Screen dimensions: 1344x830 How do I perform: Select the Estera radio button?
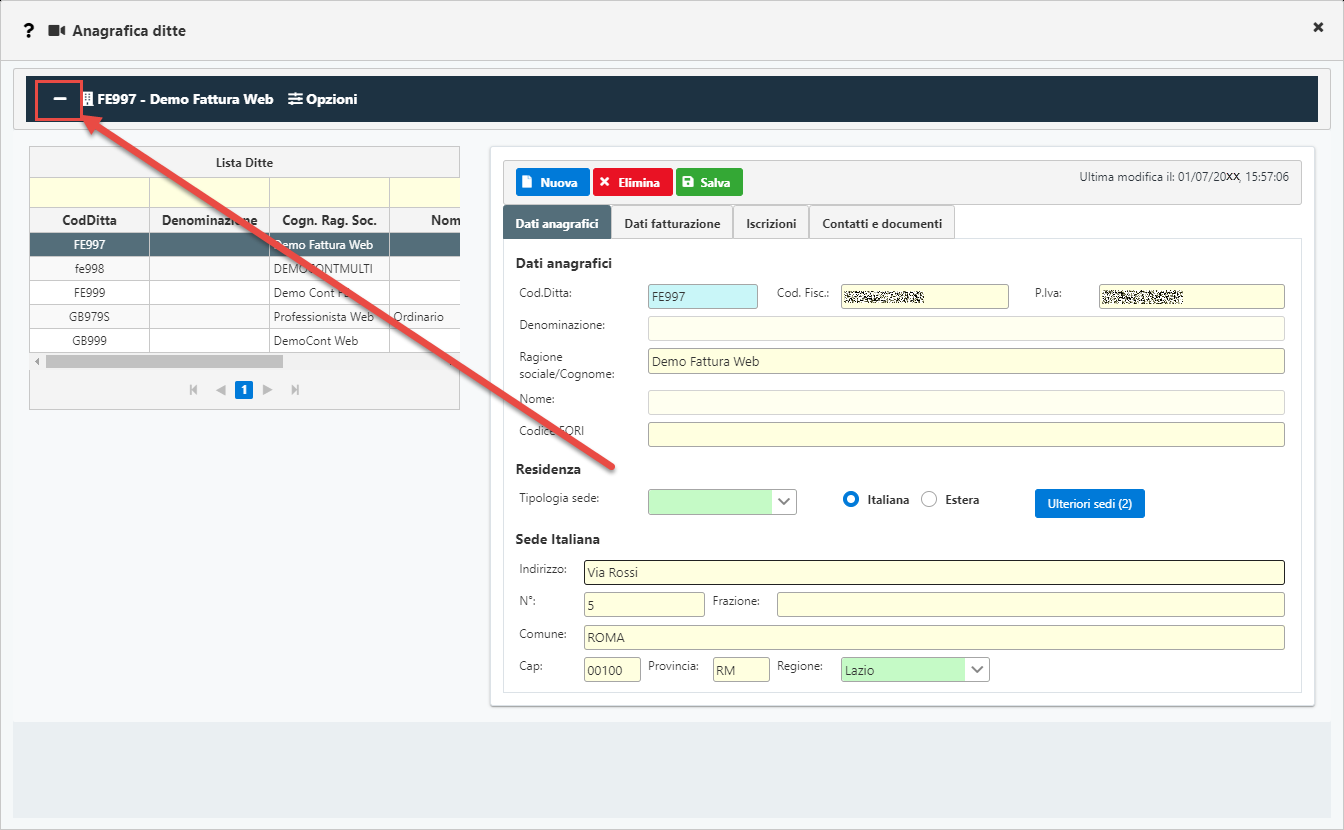[x=929, y=500]
